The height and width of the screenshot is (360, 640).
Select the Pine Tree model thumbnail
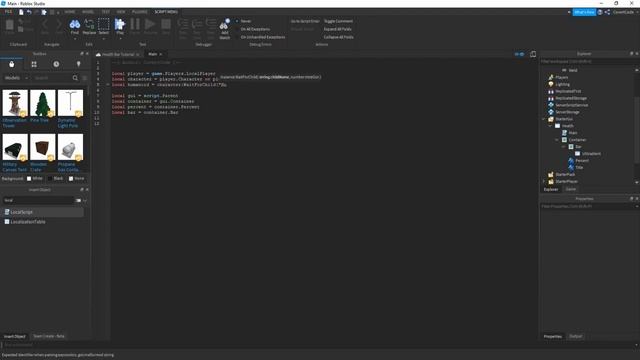tap(42, 103)
